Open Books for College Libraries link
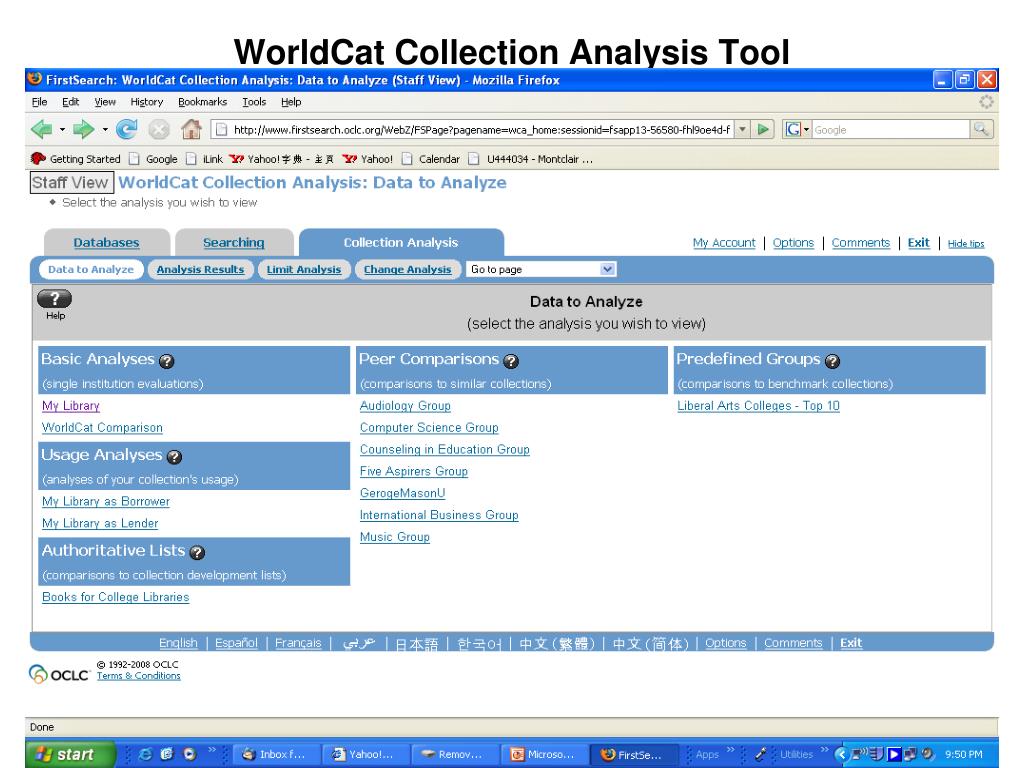 coord(116,597)
